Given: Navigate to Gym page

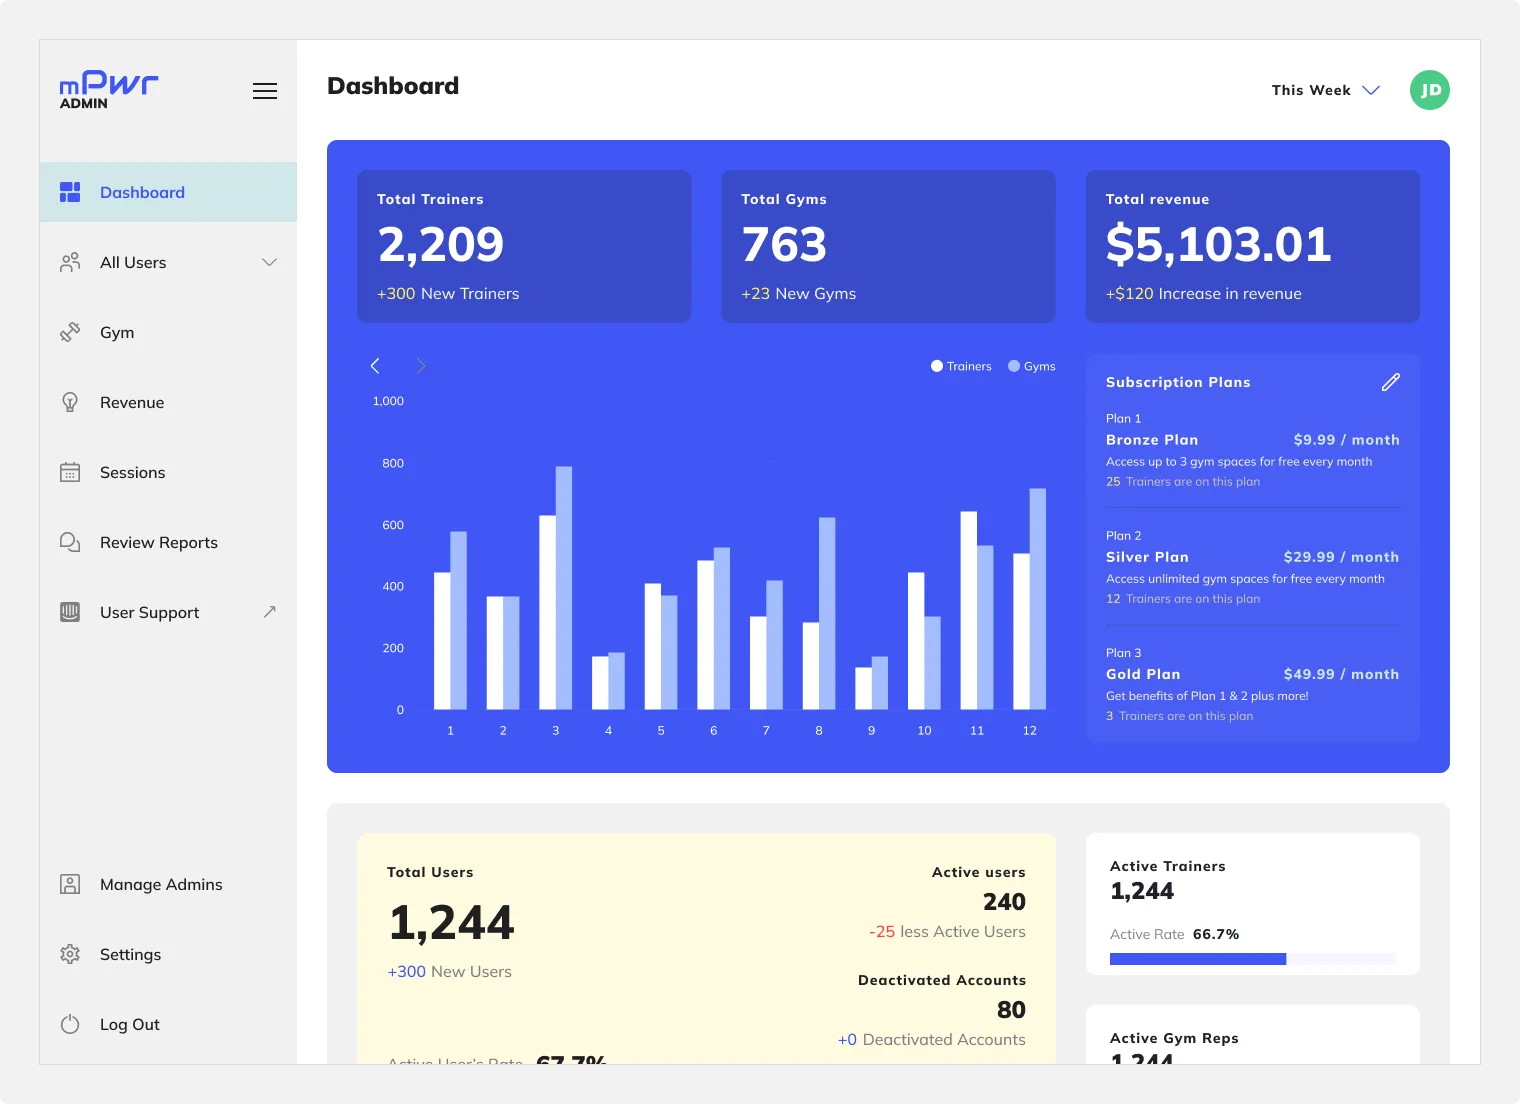Looking at the screenshot, I should tap(168, 332).
